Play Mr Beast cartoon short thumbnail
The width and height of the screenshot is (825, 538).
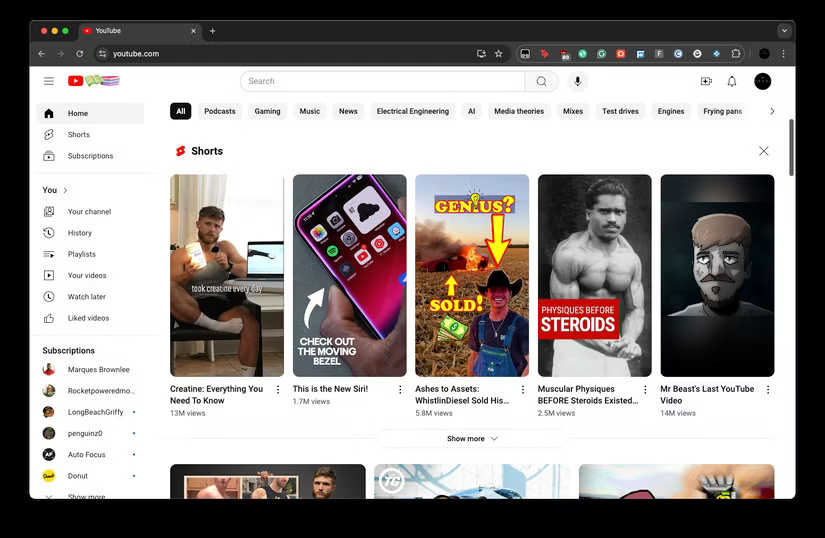point(717,276)
